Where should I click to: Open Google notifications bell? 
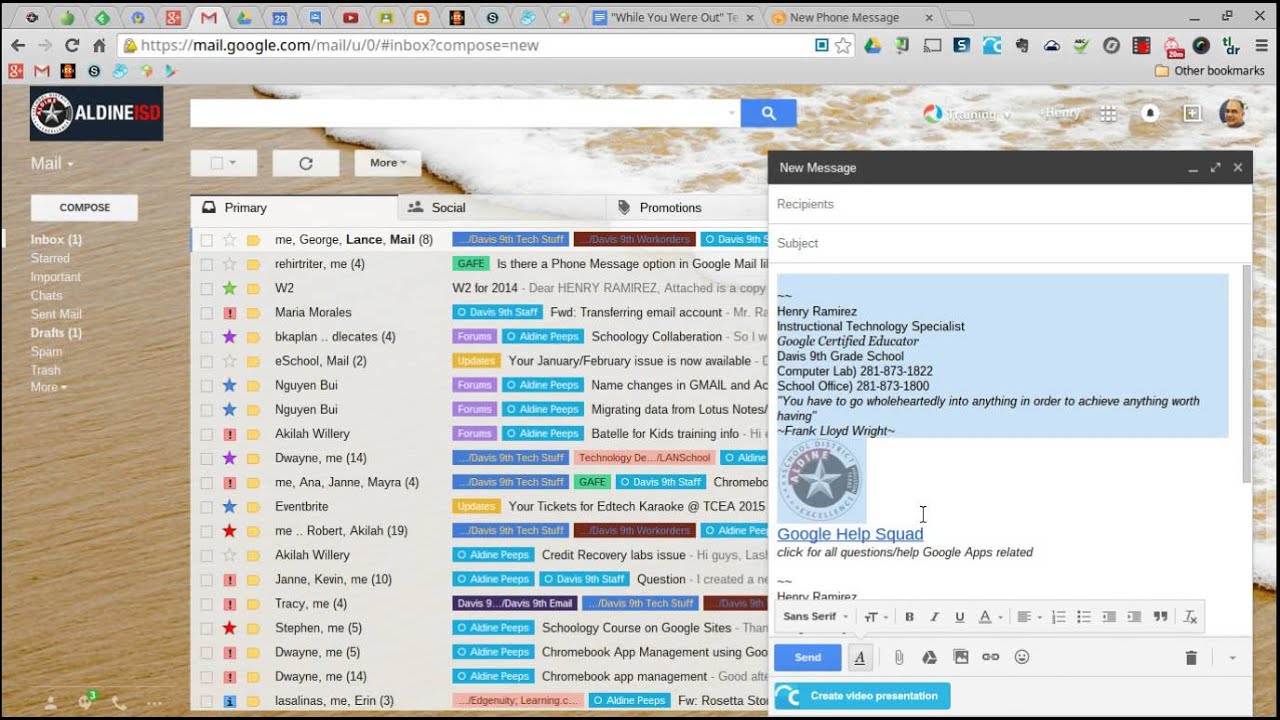pos(1150,113)
